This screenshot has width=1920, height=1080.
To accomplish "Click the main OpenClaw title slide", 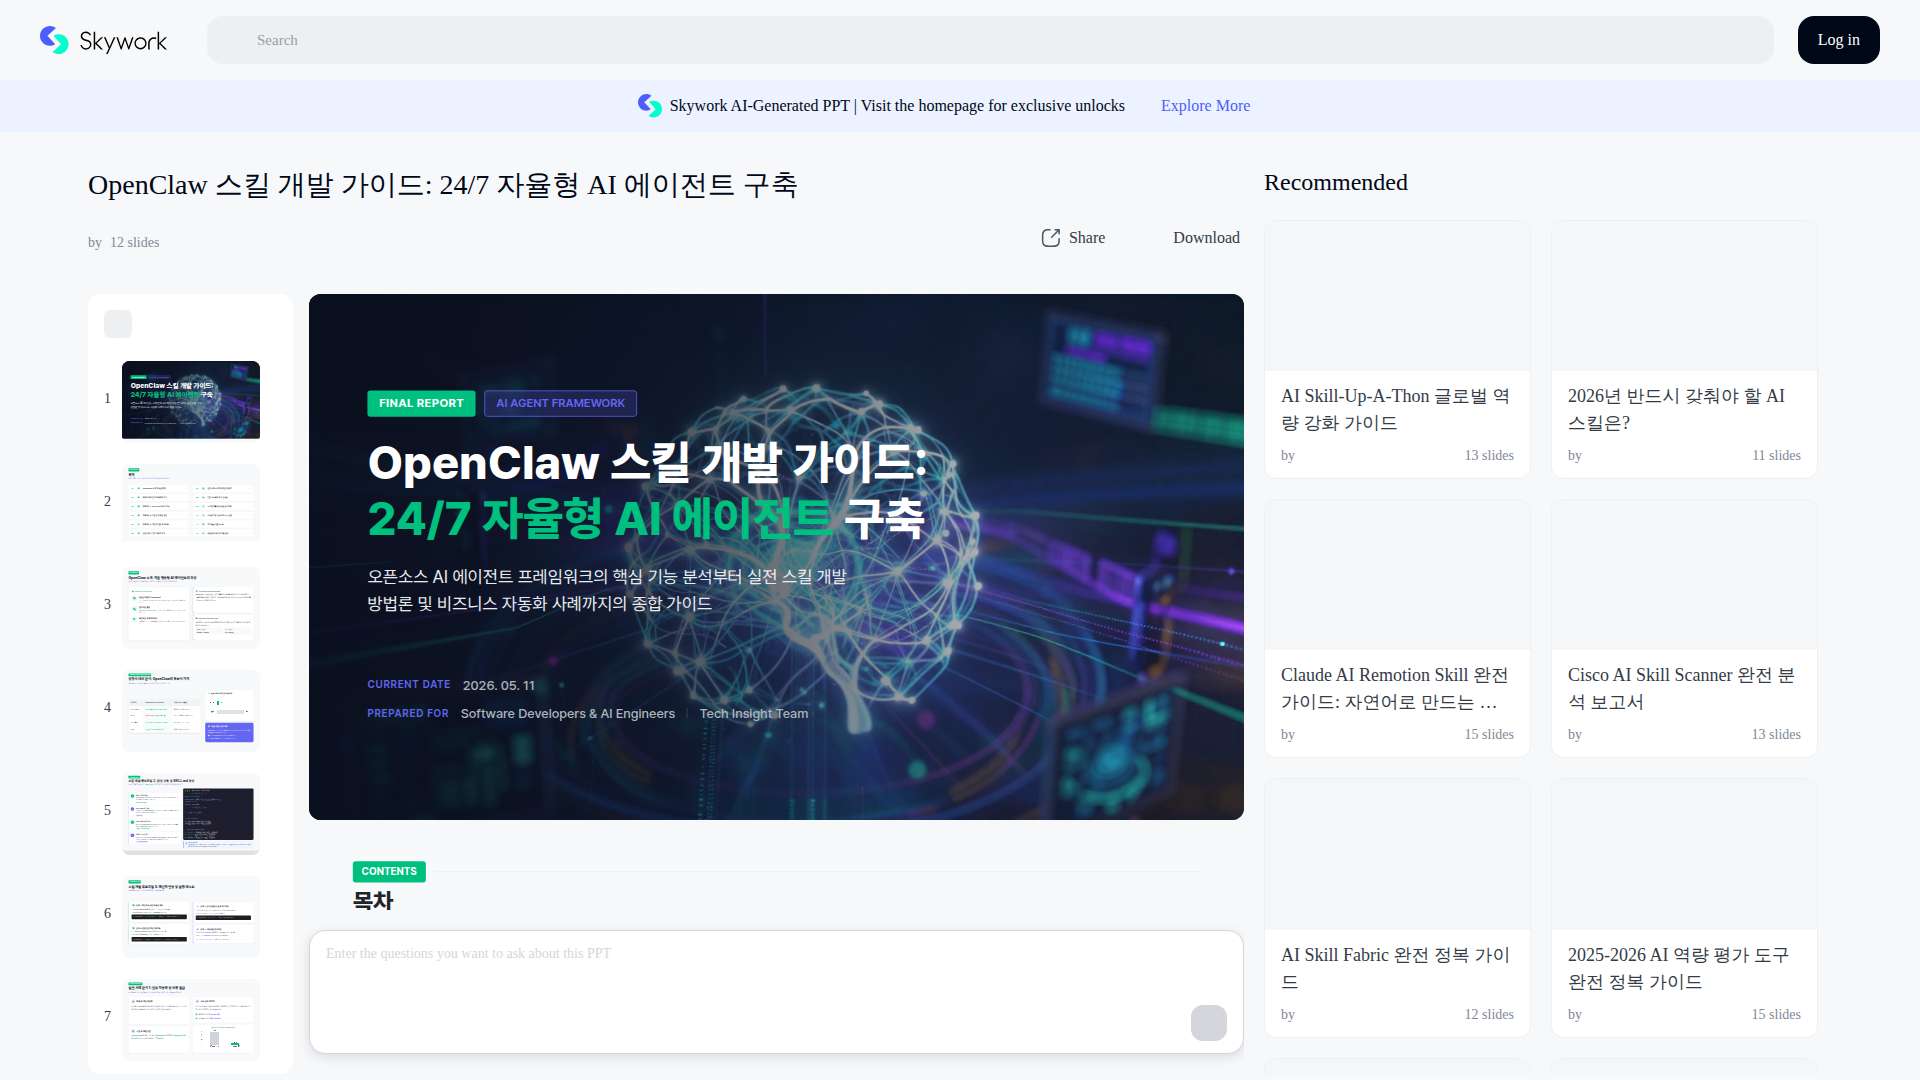I will point(776,557).
